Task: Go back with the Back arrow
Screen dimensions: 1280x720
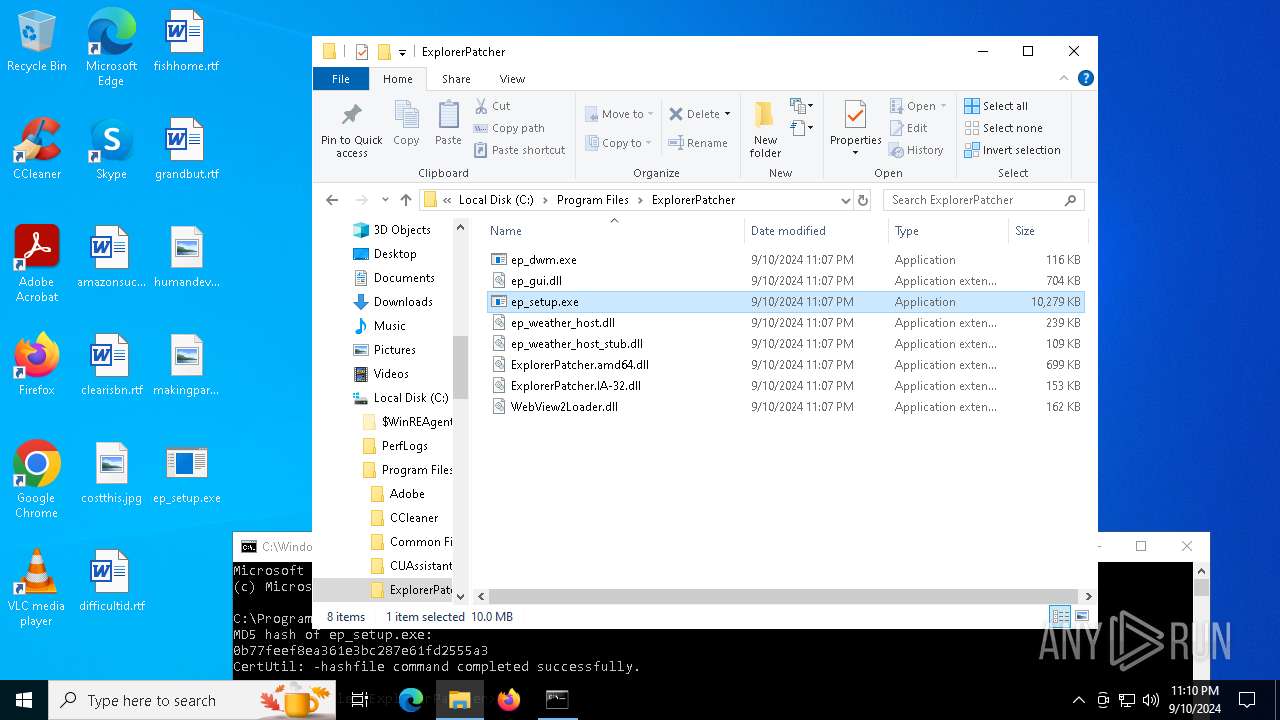Action: pyautogui.click(x=332, y=200)
